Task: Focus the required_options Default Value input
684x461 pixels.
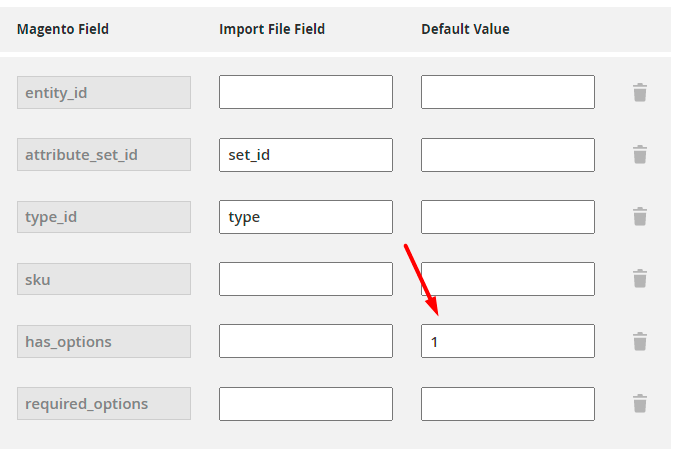Action: (x=507, y=404)
